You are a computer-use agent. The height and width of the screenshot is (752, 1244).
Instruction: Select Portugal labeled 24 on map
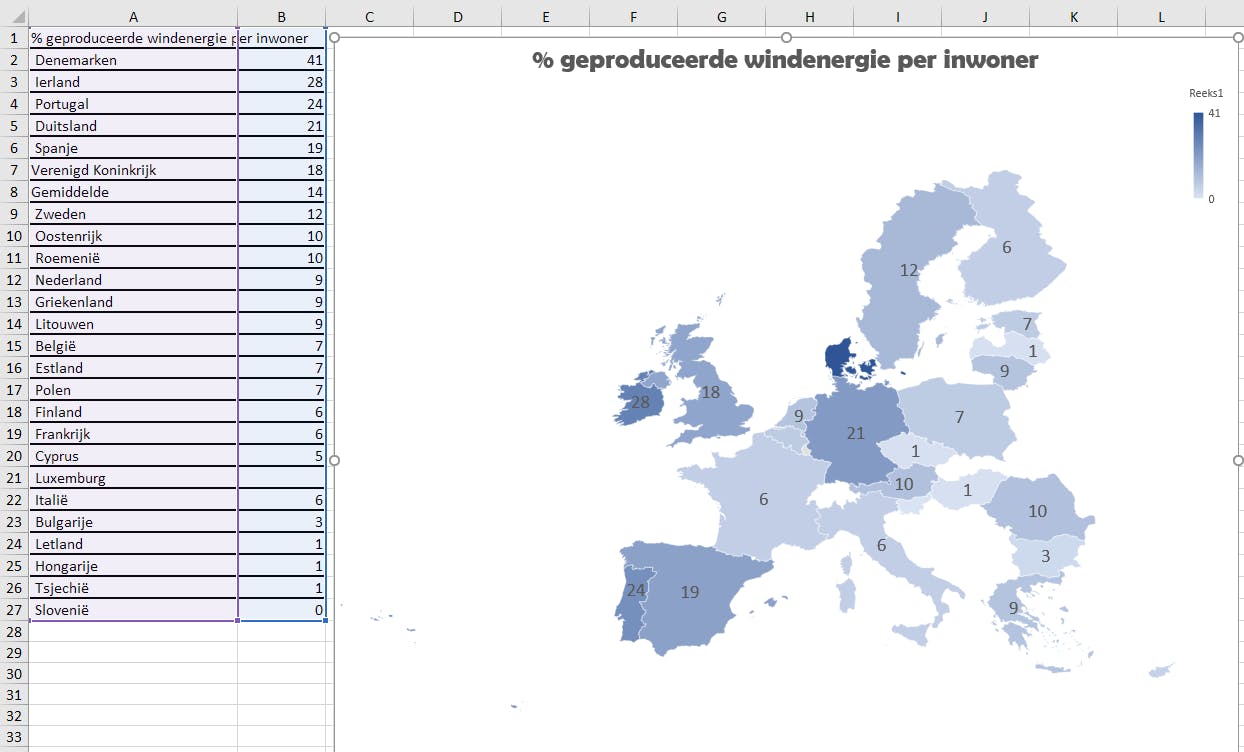coord(634,590)
